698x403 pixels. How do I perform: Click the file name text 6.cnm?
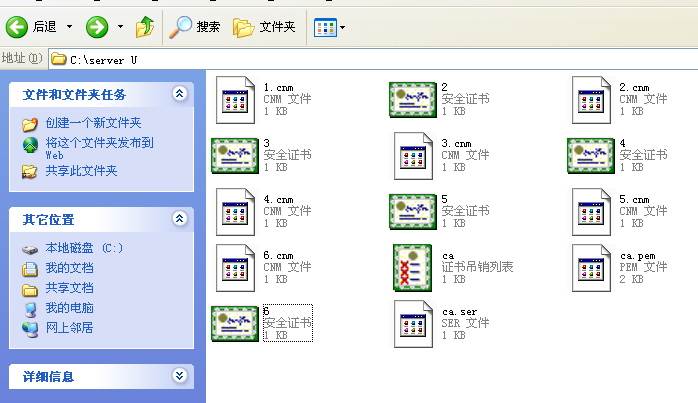coord(278,256)
